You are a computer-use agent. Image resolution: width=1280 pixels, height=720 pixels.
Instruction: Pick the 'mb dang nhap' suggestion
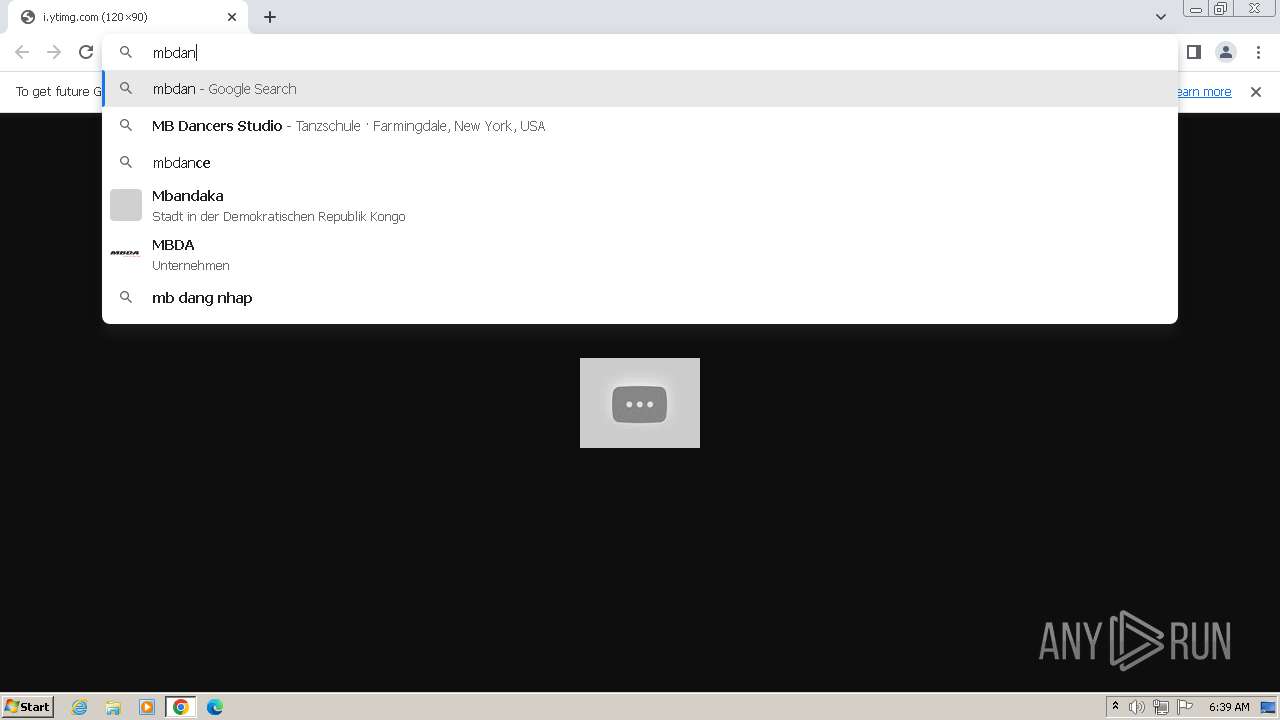click(x=640, y=297)
